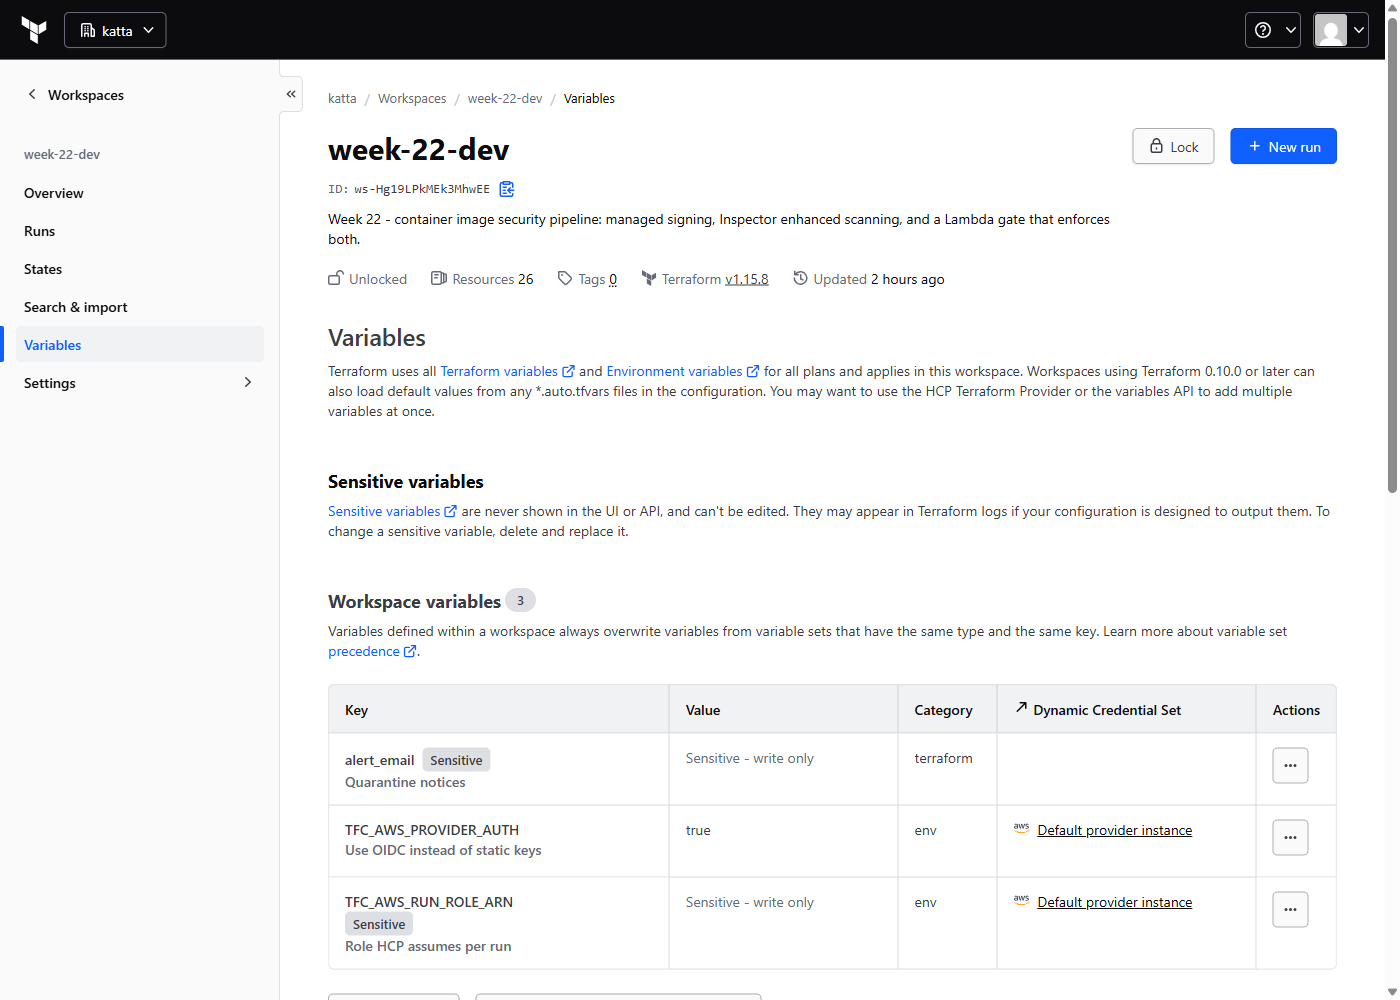Open actions menu for TFC_AWS_RUN_ROLE_ARN variable
The height and width of the screenshot is (1000, 1400).
click(x=1290, y=909)
